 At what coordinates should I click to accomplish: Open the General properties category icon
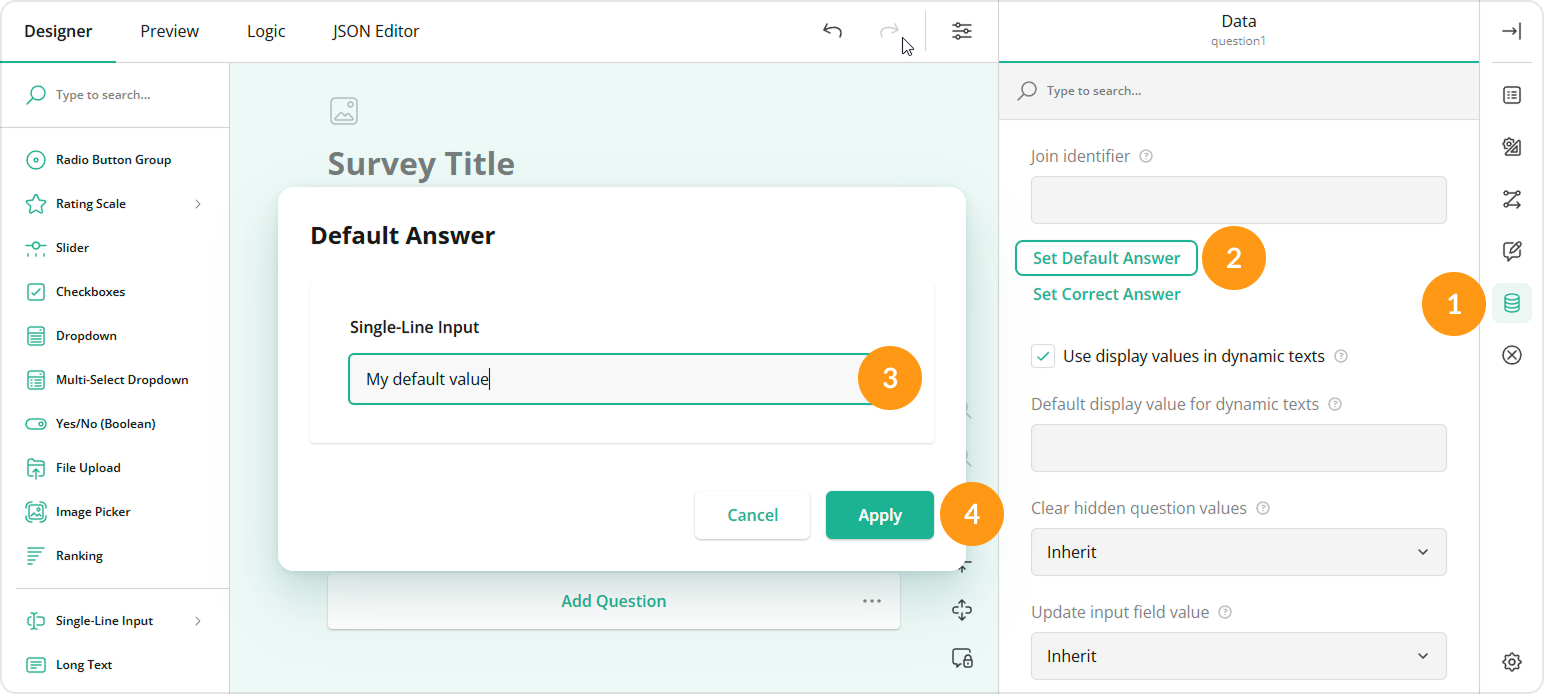(x=1511, y=94)
